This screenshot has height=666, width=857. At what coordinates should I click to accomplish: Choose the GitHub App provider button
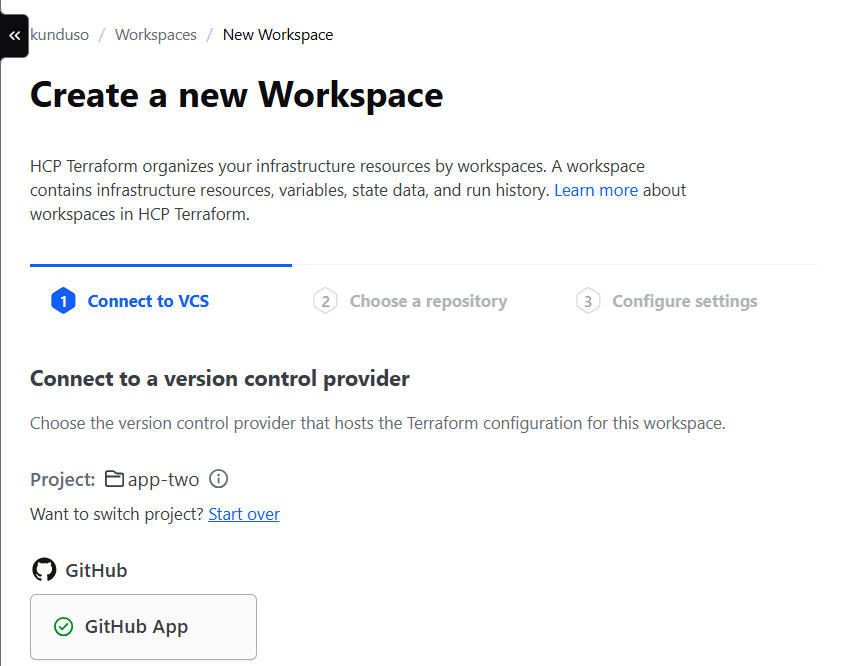tap(143, 627)
